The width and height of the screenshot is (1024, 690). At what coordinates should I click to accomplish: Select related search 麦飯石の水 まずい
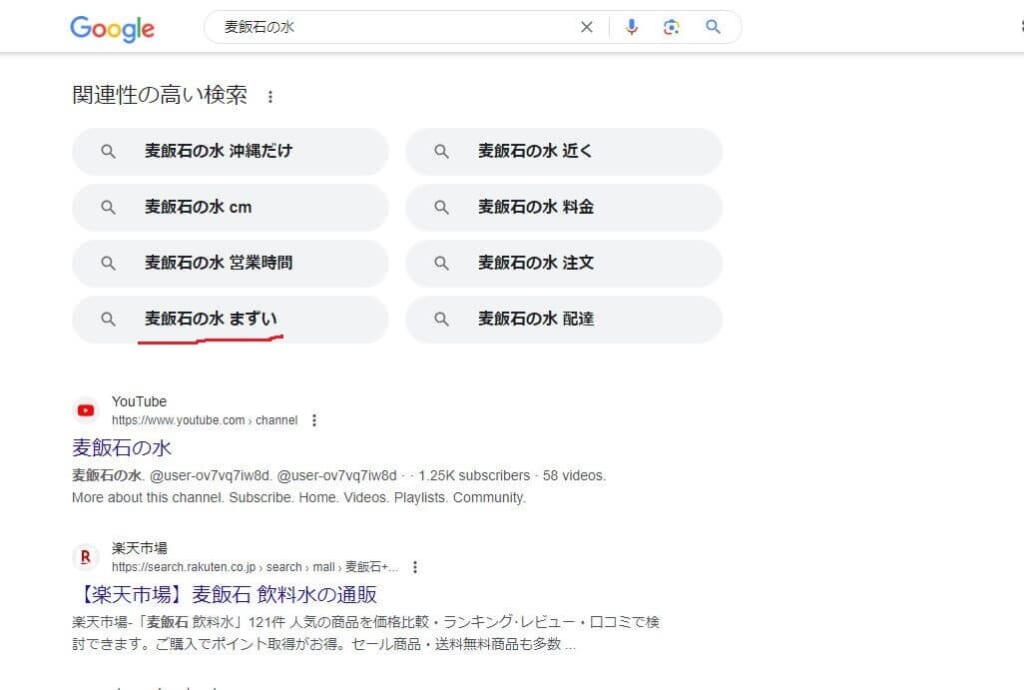(x=230, y=320)
